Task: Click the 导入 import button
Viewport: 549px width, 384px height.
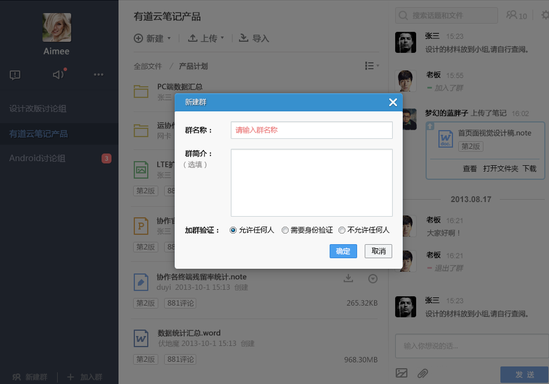Action: [254, 38]
